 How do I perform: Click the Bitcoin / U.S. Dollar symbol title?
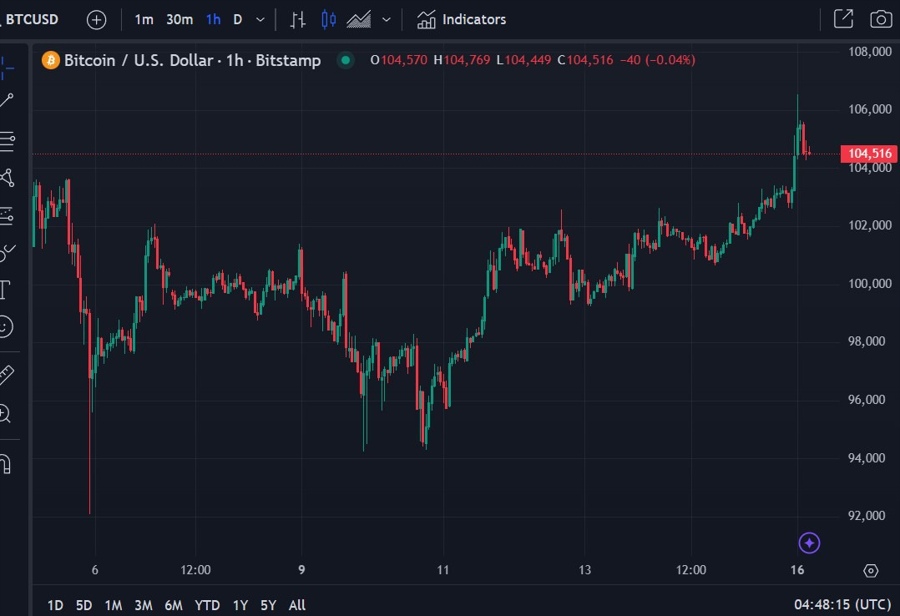click(192, 60)
